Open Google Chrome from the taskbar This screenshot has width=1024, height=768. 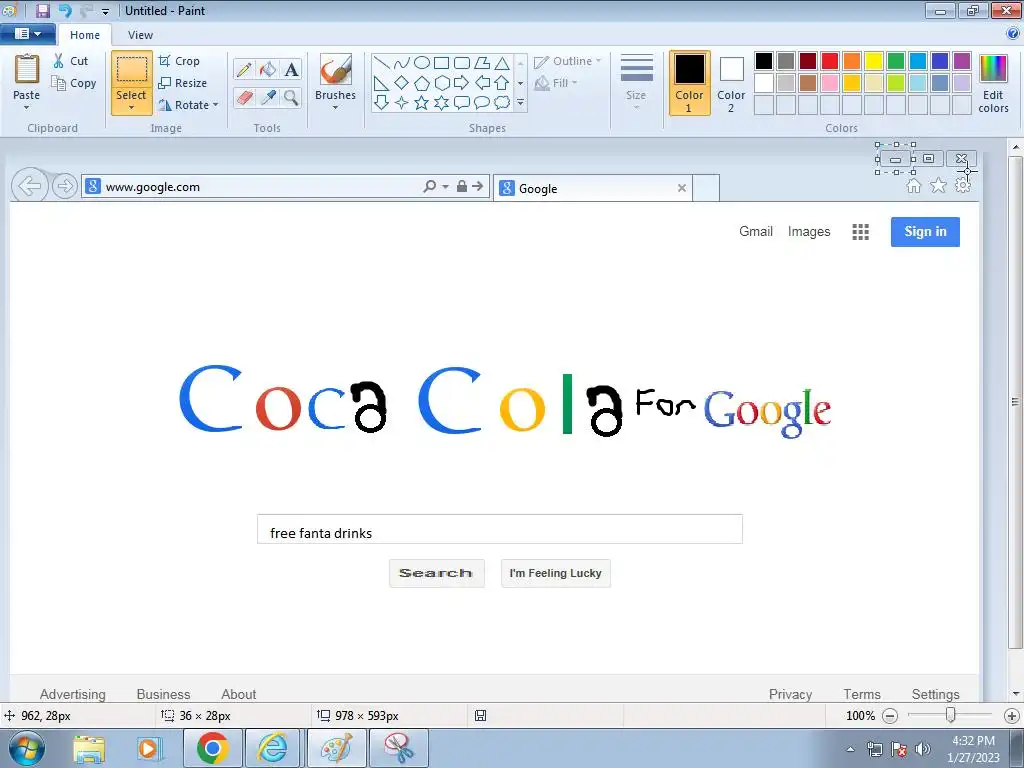point(212,748)
